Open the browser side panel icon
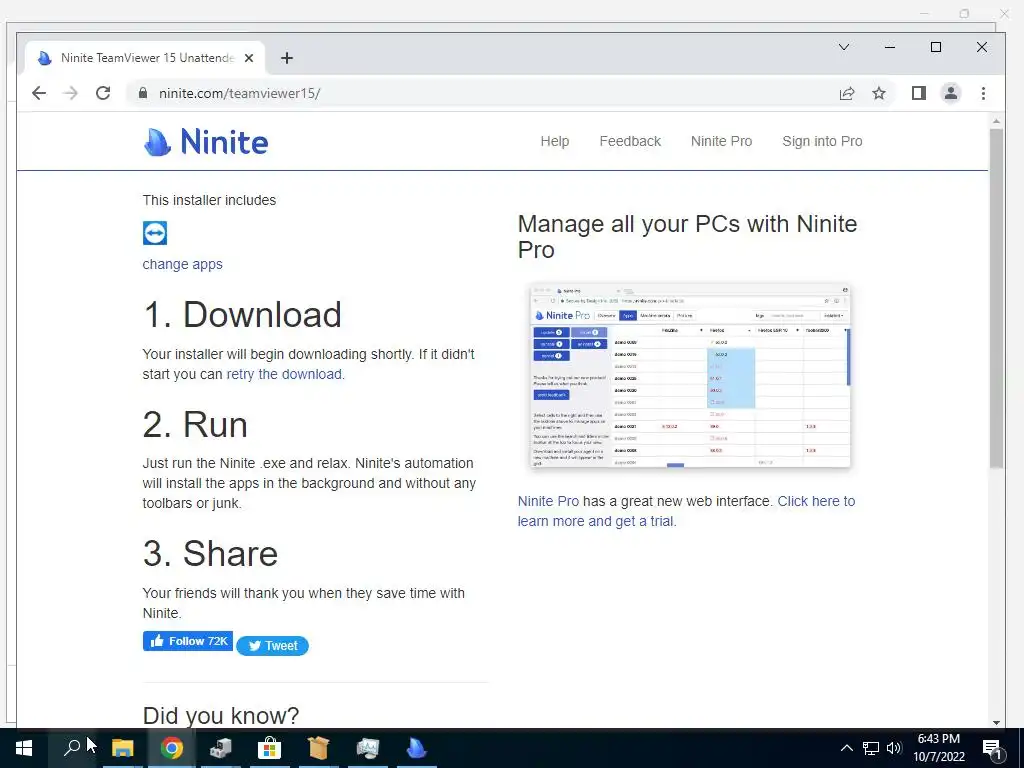The image size is (1024, 768). (x=919, y=93)
